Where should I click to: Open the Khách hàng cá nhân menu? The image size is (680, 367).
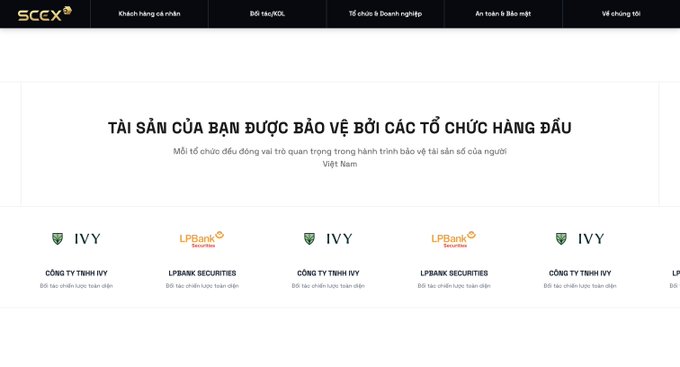pos(149,14)
